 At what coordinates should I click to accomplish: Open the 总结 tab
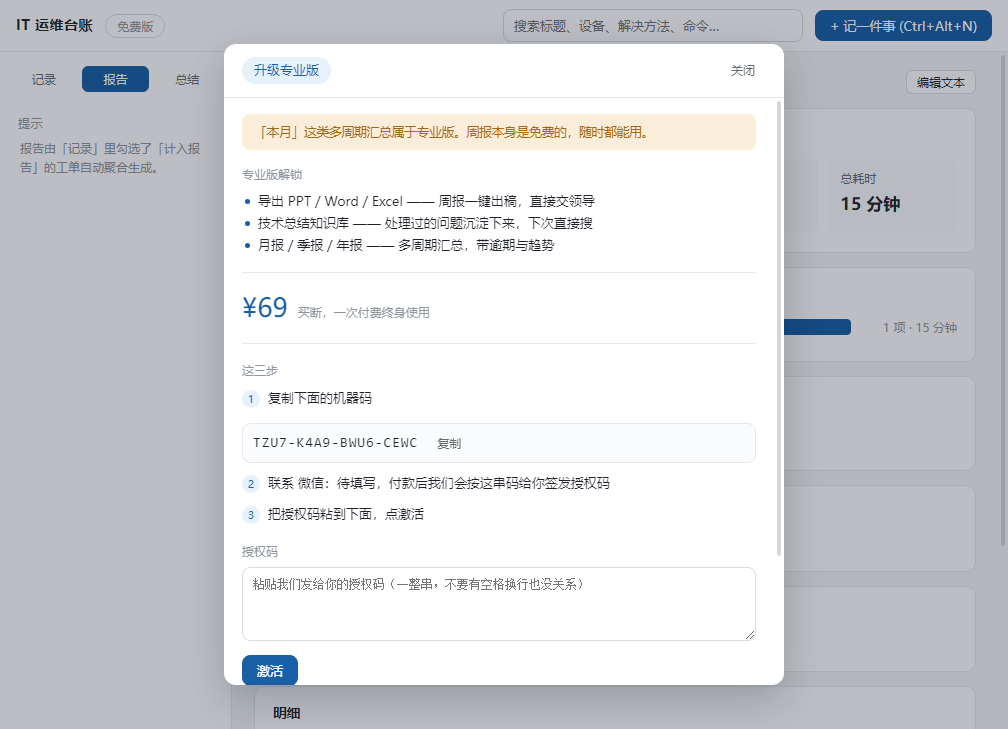point(187,79)
